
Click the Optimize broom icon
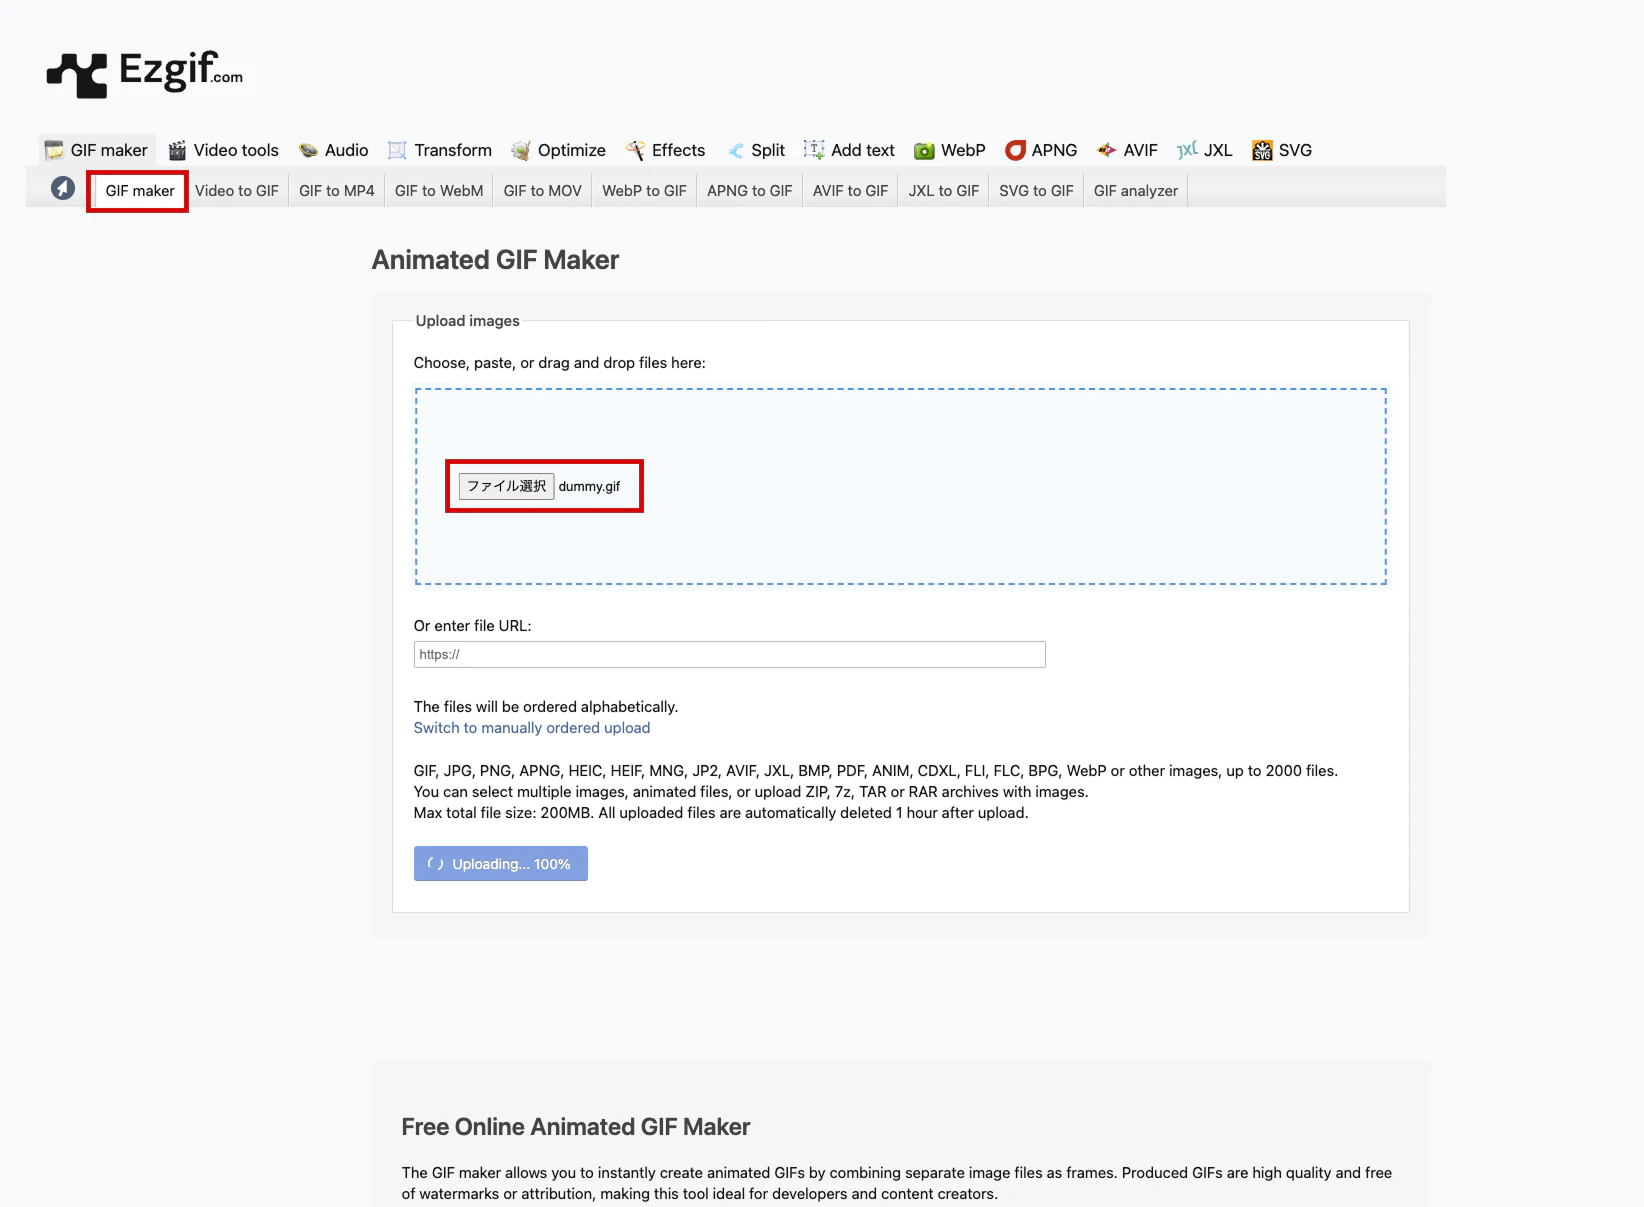tap(520, 150)
